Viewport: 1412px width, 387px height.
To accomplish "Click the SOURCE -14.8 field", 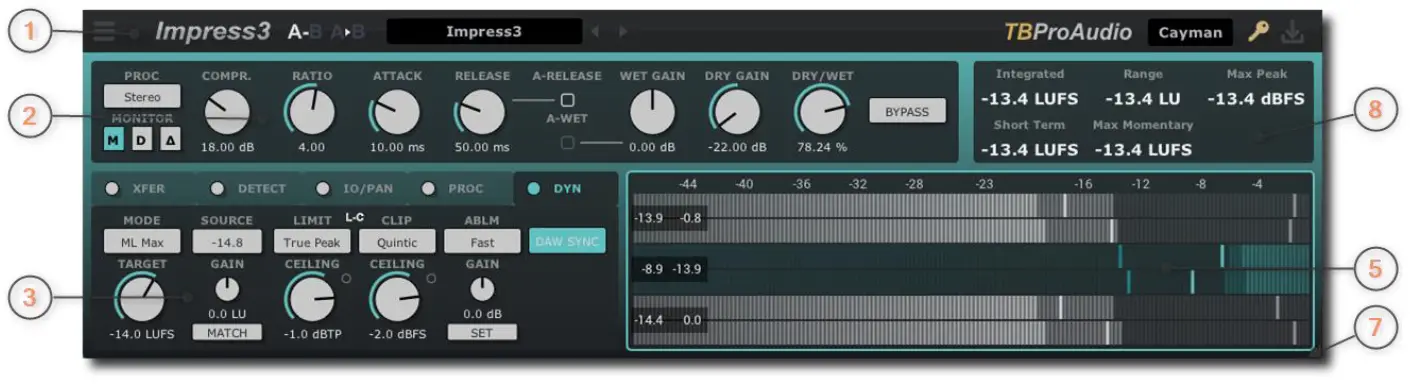I will coord(227,241).
